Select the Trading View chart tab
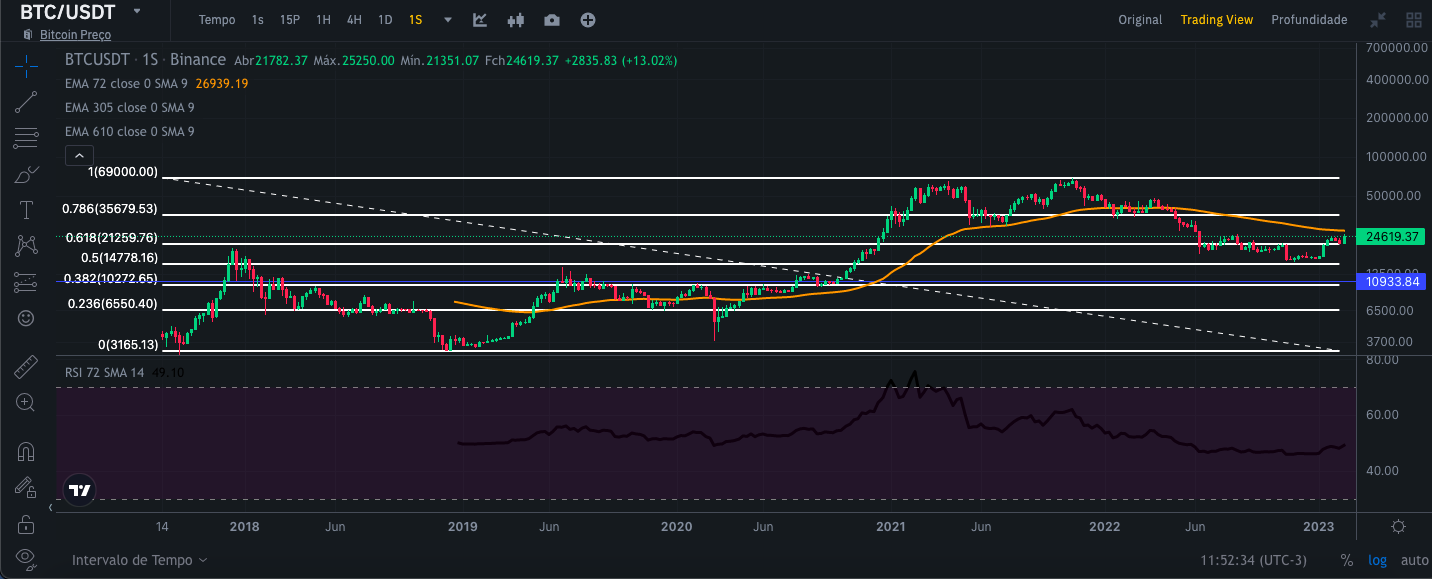 1217,20
